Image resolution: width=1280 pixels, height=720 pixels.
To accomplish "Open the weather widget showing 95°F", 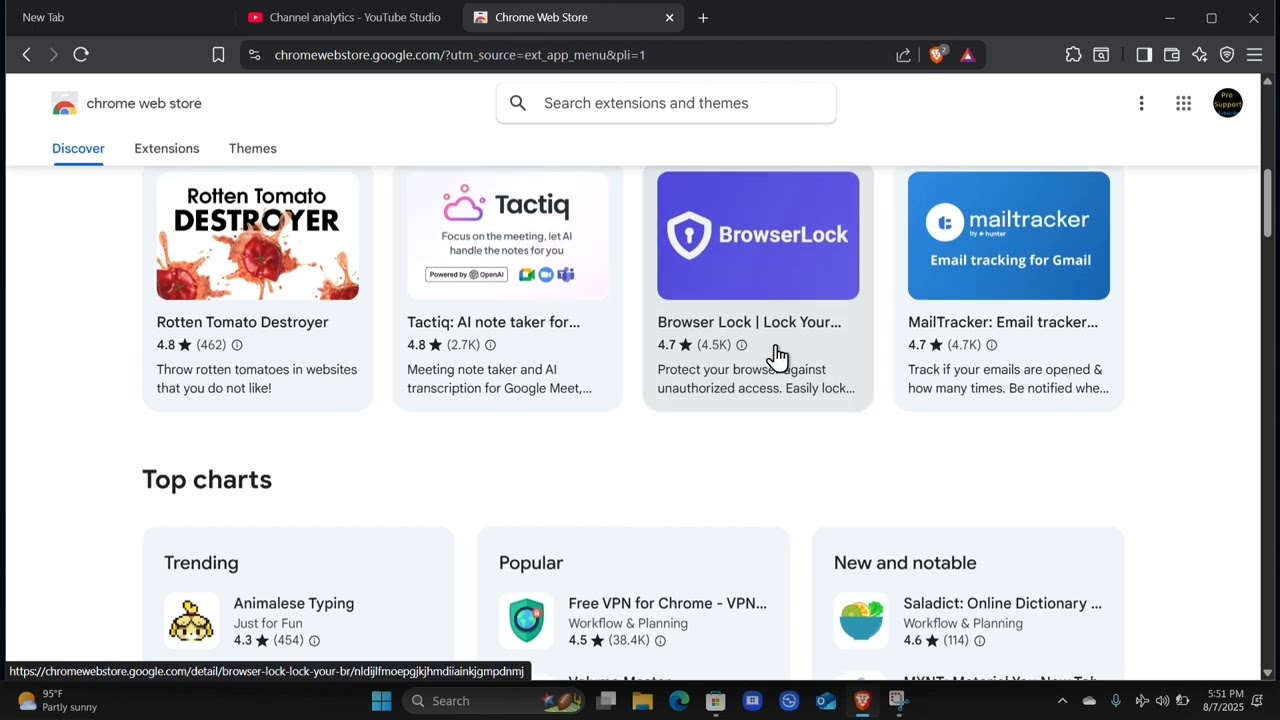I will click(58, 701).
